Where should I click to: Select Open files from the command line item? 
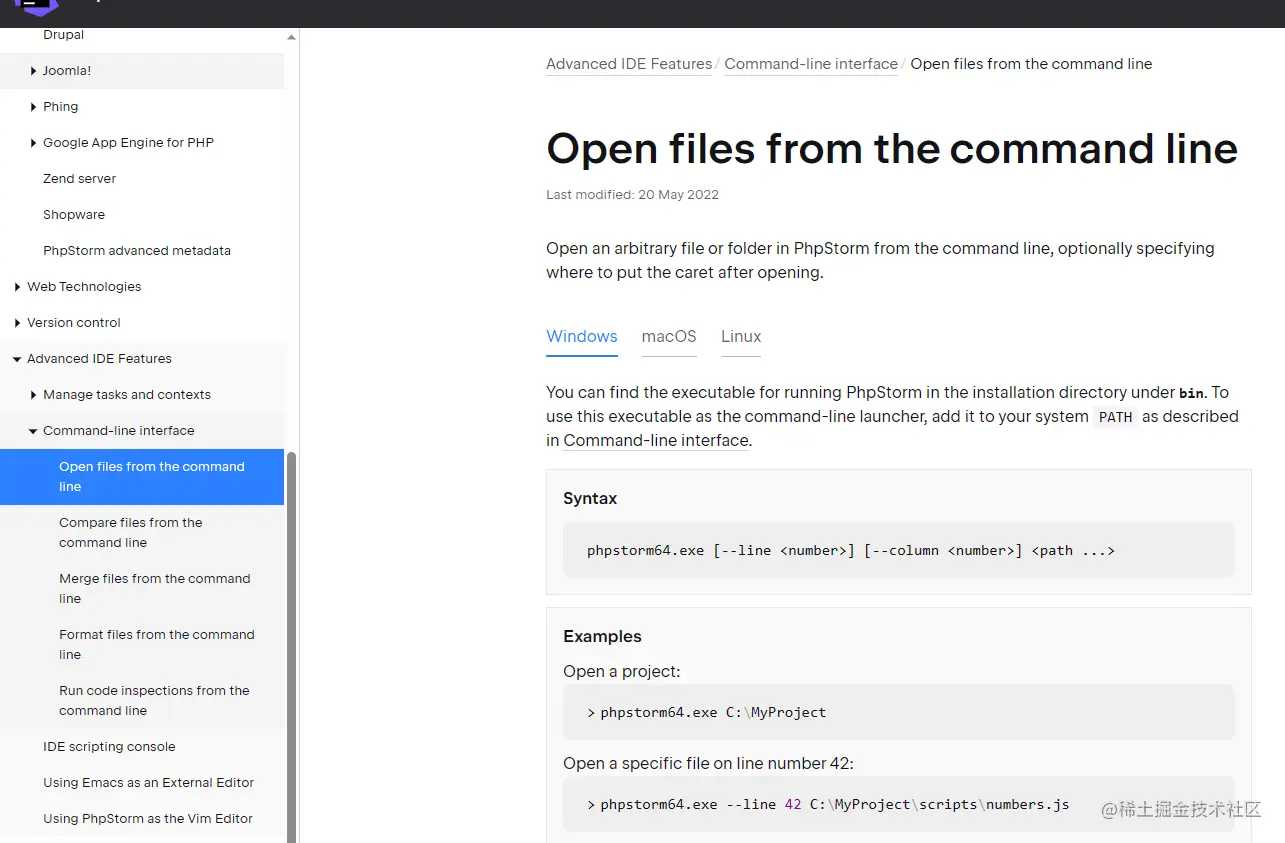[142, 477]
